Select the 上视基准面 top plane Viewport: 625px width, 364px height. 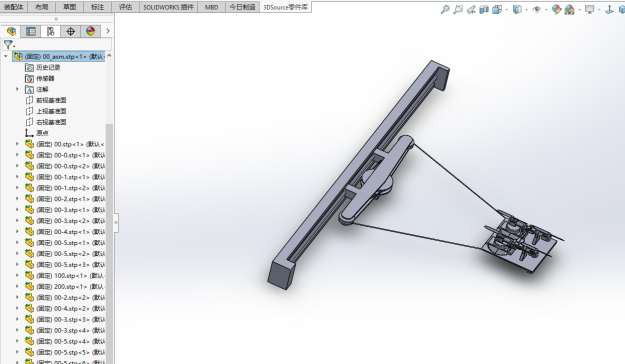pos(51,111)
